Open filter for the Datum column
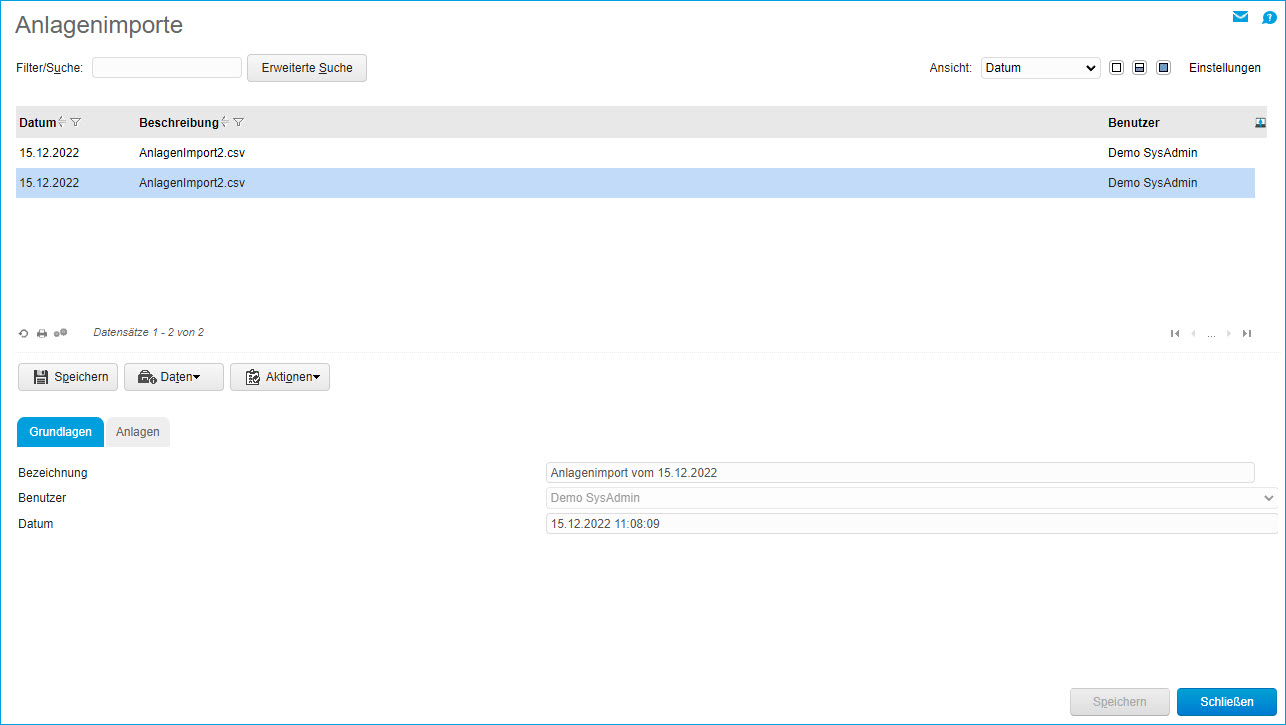This screenshot has height=725, width=1286. (76, 122)
